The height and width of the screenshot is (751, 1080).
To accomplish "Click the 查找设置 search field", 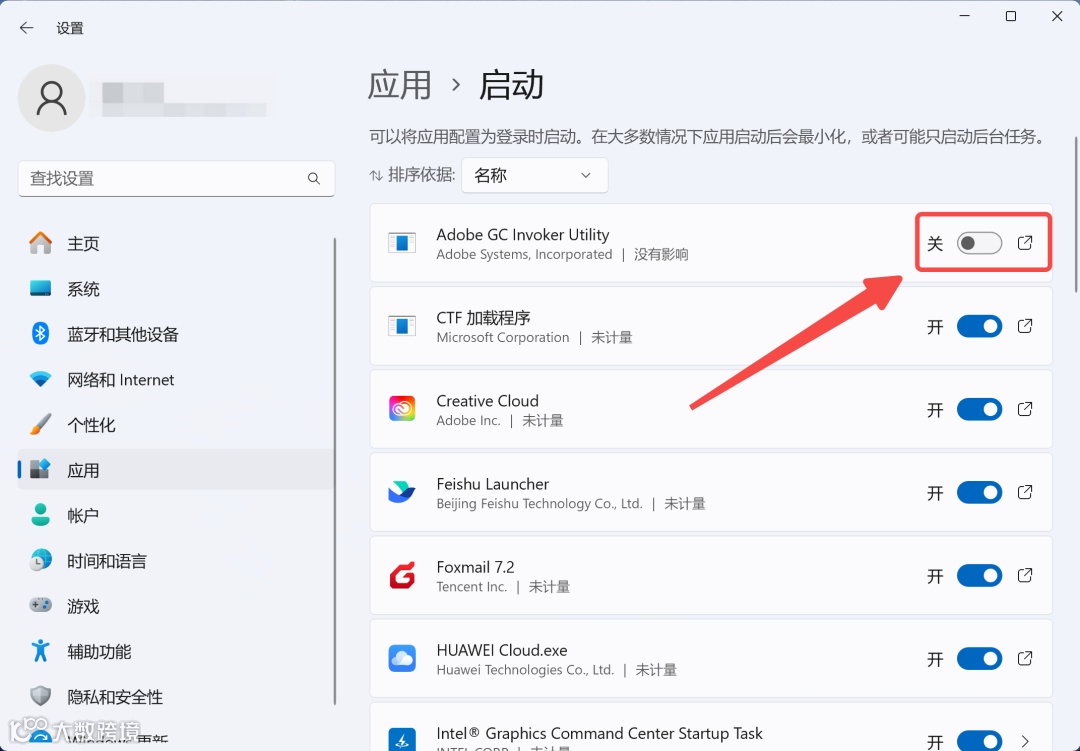I will (176, 178).
